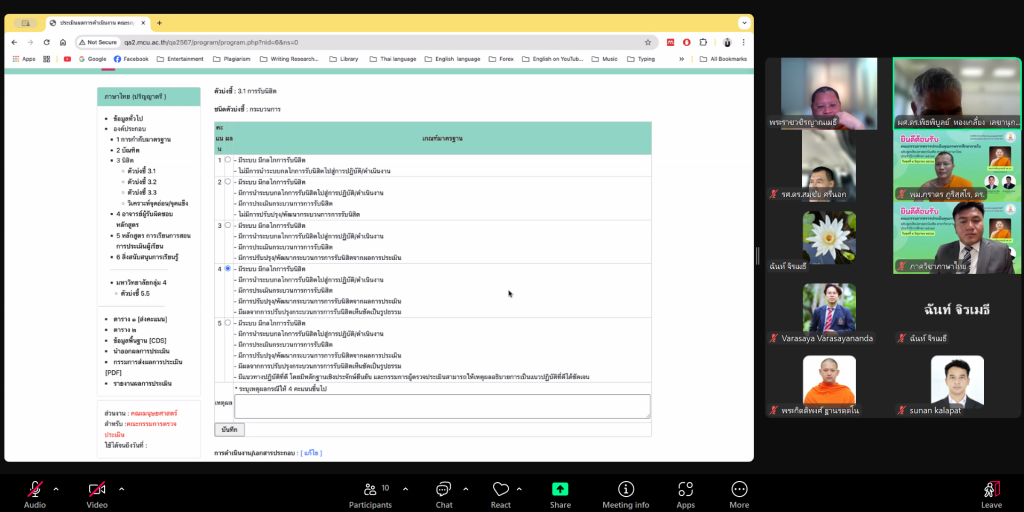Open the React emoji picker
The image size is (1024, 512).
coord(501,494)
